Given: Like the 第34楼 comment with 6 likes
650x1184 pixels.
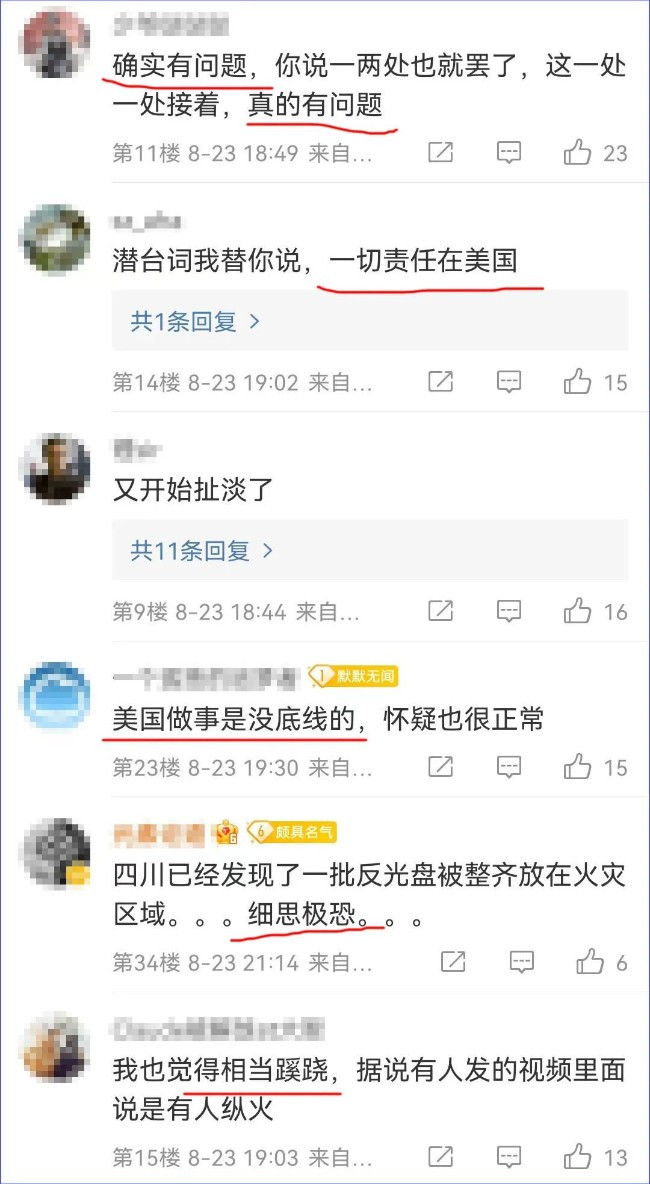Looking at the screenshot, I should click(x=590, y=961).
